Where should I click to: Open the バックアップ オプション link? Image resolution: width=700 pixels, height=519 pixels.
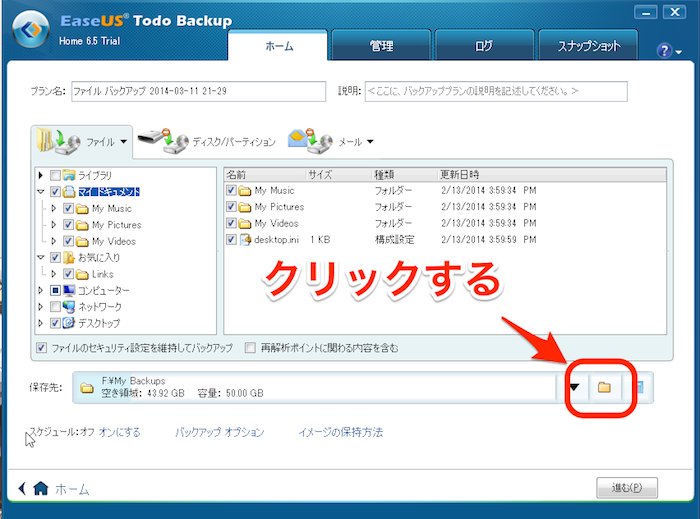(219, 432)
